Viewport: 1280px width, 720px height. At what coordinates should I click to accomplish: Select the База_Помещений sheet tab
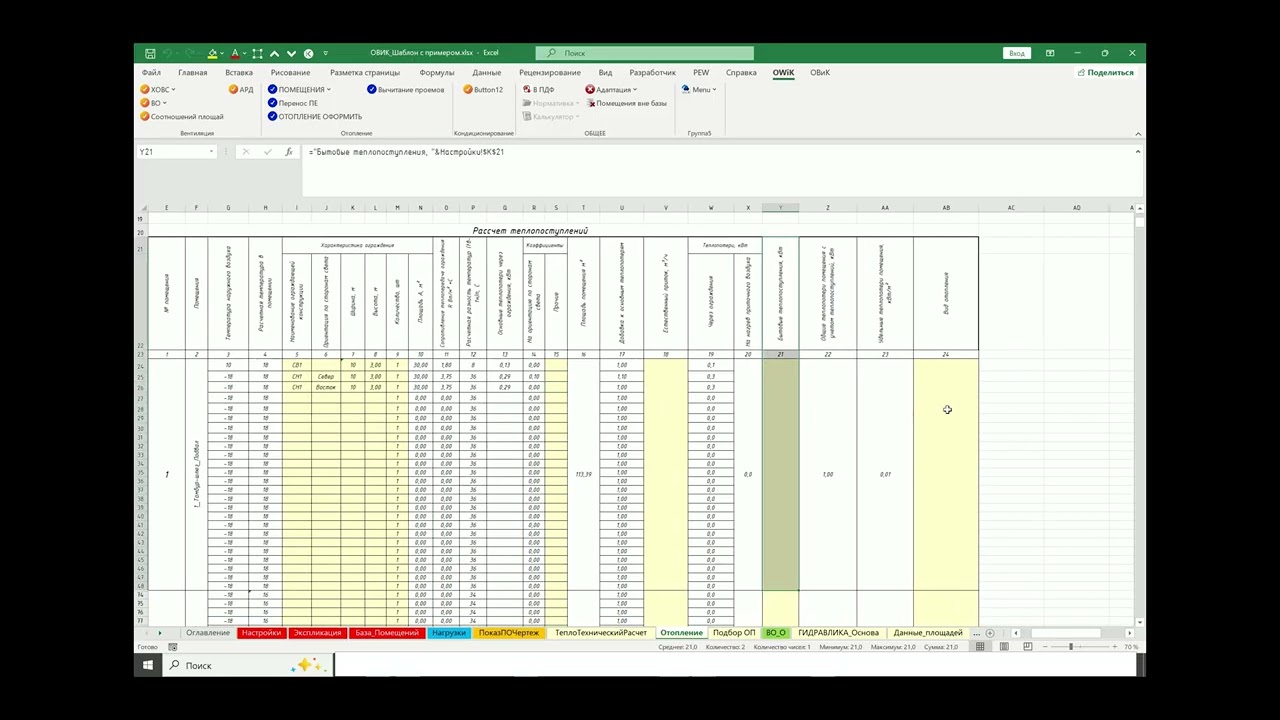pyautogui.click(x=387, y=633)
